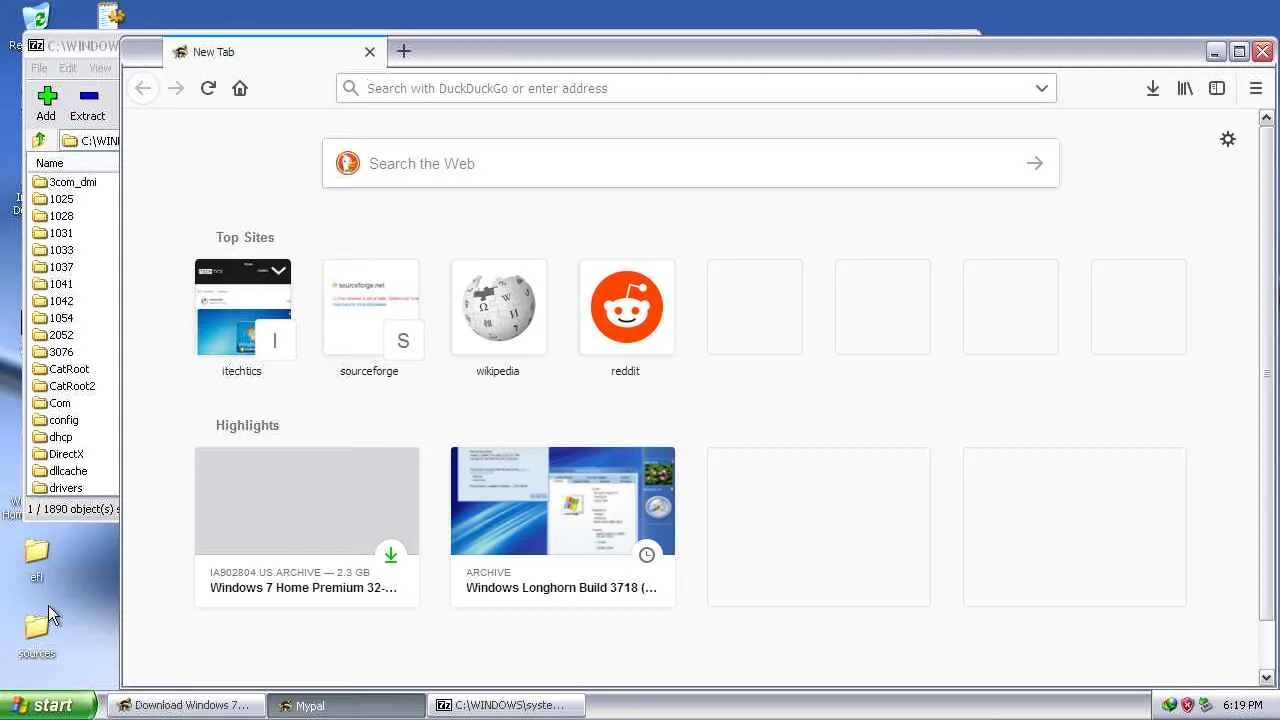This screenshot has width=1280, height=720.
Task: Click the 7-Zip path address field
Action: (x=90, y=141)
